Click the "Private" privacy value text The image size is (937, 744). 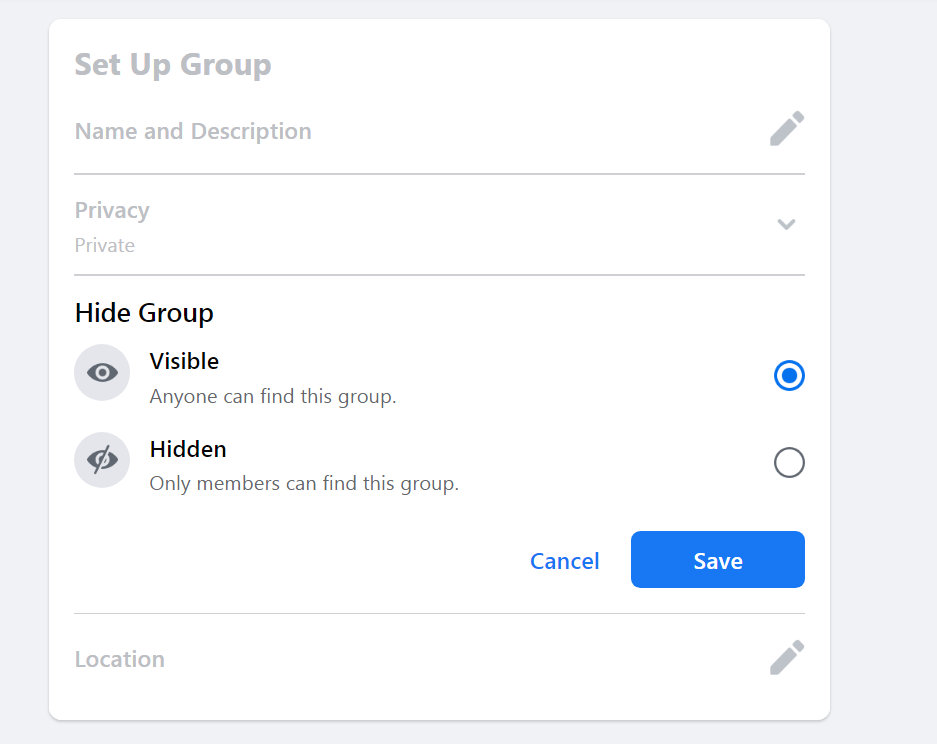click(105, 245)
